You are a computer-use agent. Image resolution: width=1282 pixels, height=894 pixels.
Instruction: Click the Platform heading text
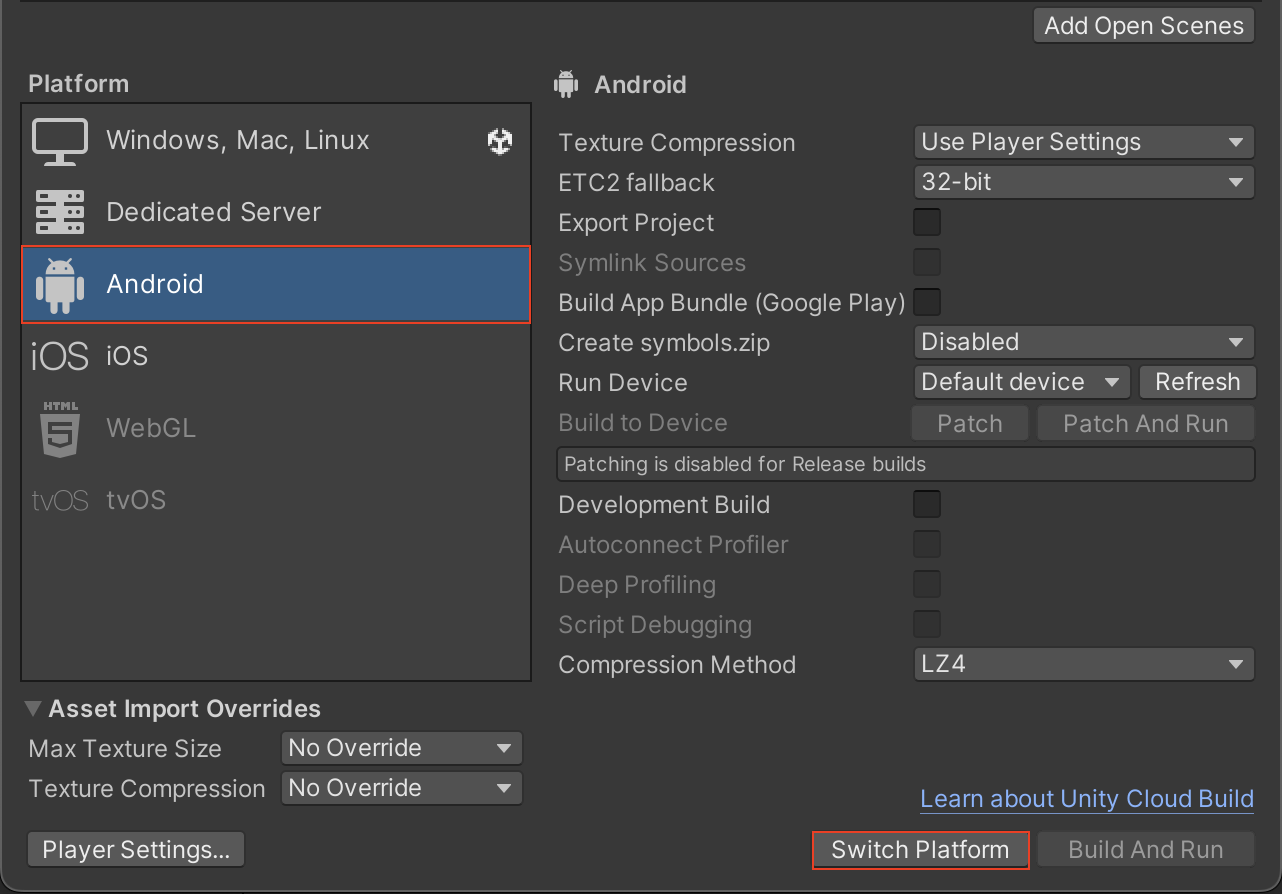[x=78, y=84]
